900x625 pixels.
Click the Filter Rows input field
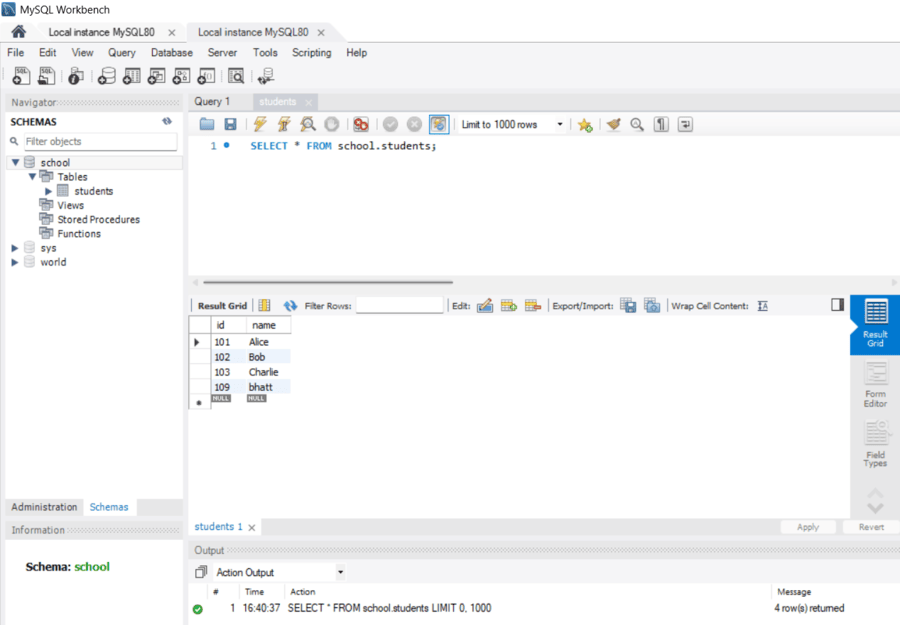click(x=399, y=305)
